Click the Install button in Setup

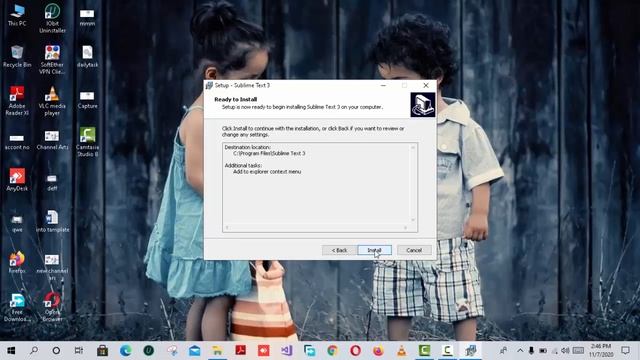pyautogui.click(x=374, y=250)
